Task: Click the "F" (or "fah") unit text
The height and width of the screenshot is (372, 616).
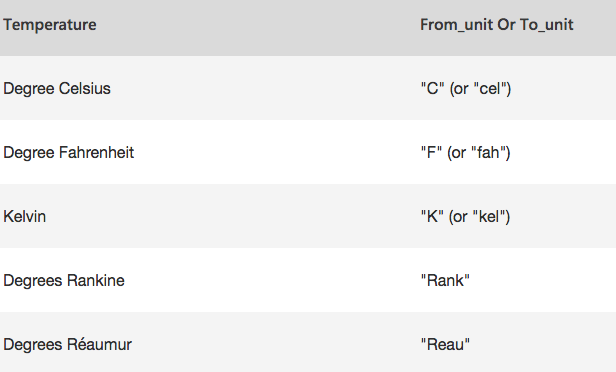Action: click(x=465, y=152)
